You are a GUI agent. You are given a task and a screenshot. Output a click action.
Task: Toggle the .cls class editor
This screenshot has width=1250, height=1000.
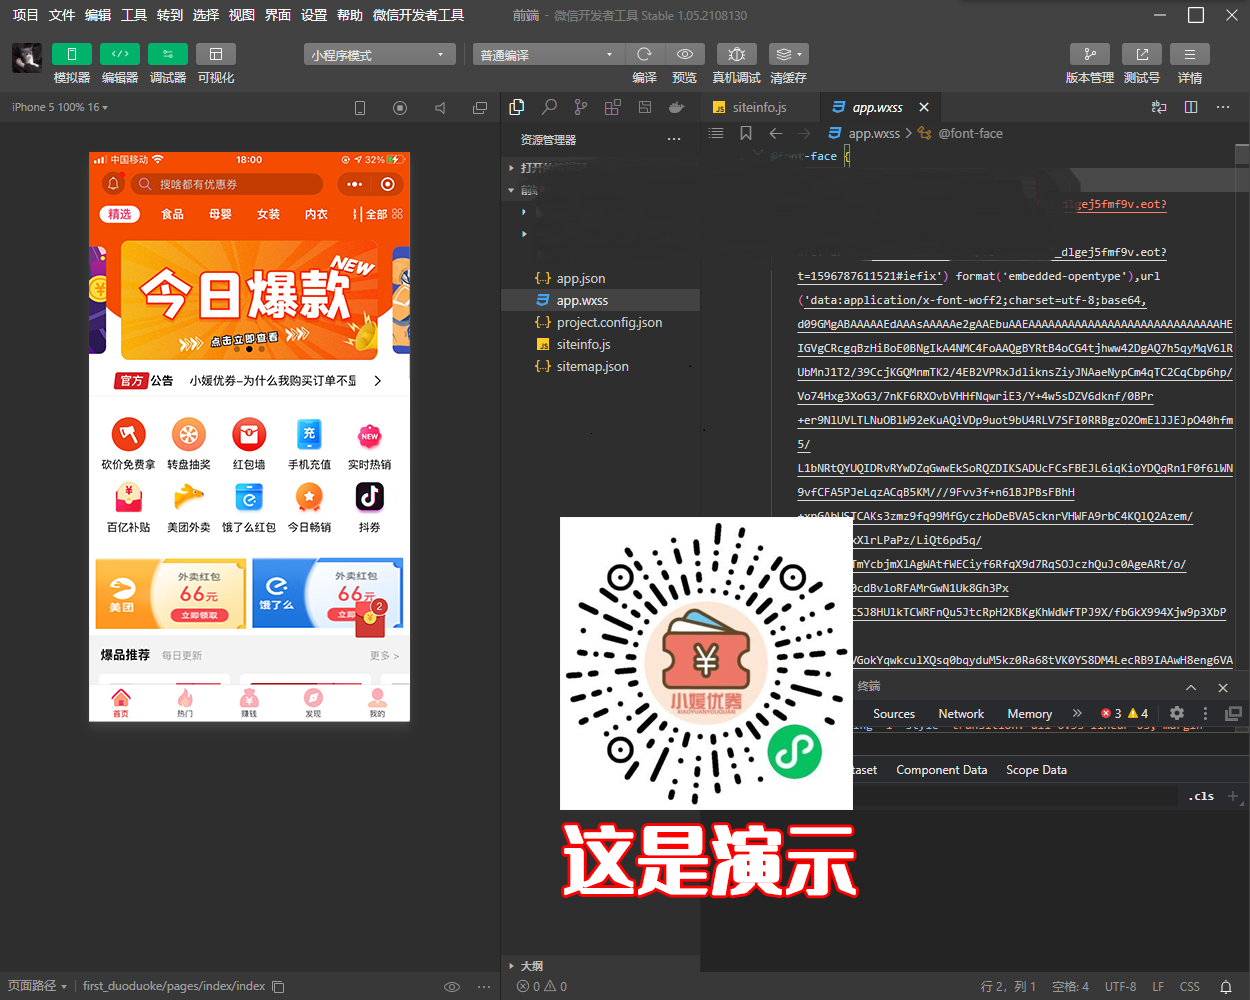[1203, 796]
